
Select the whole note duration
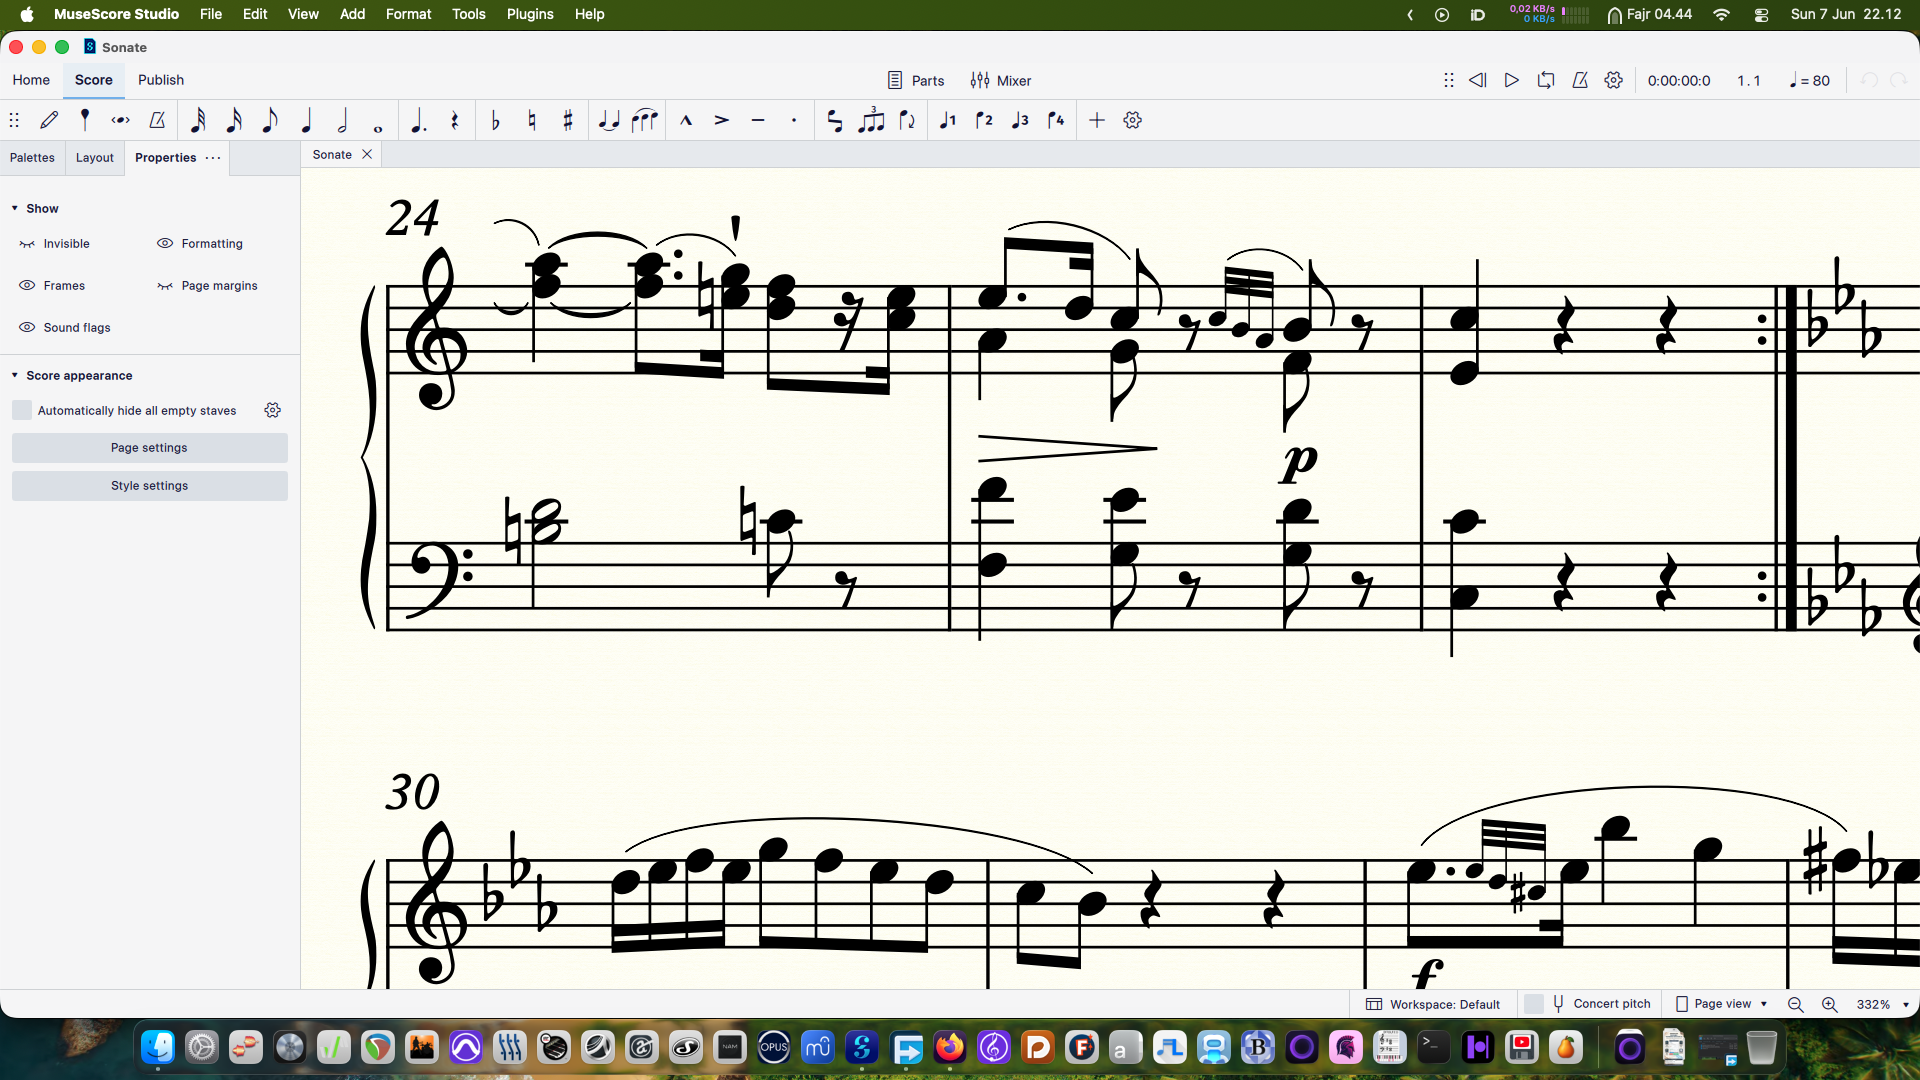(x=378, y=127)
